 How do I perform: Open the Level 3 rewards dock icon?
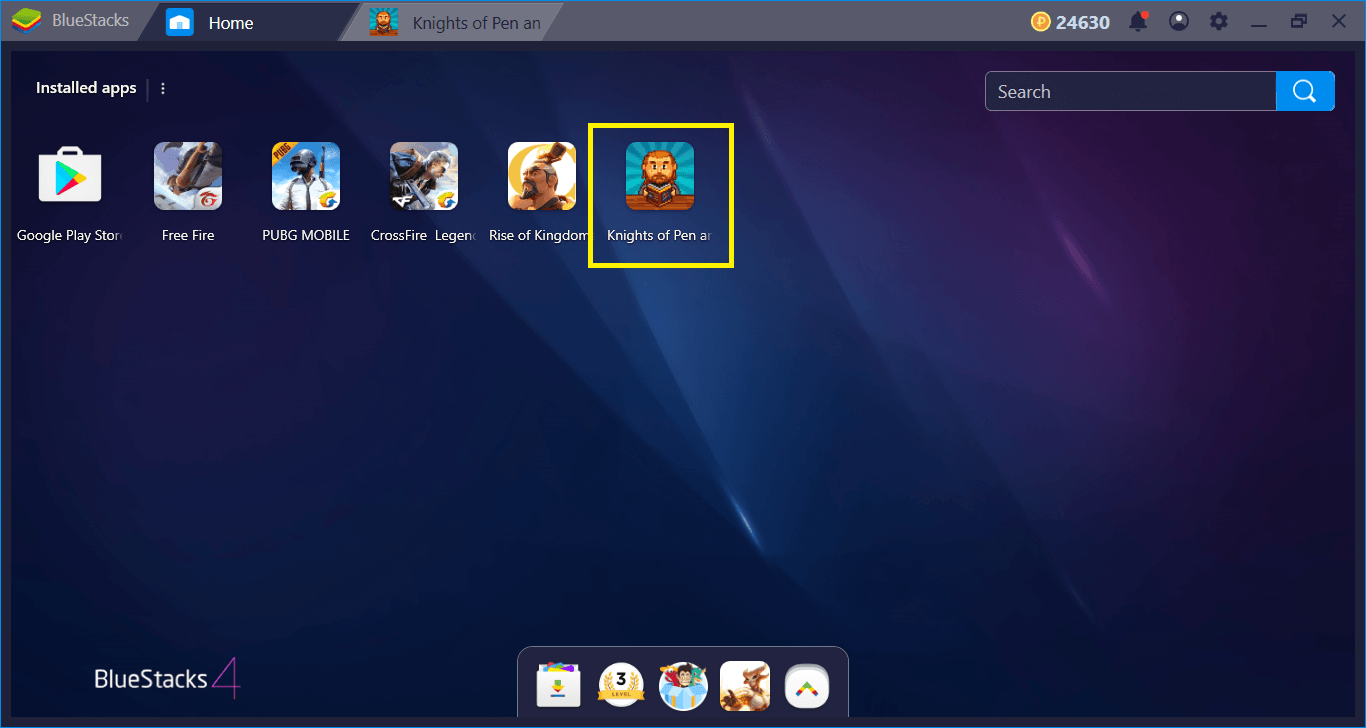pyautogui.click(x=621, y=686)
